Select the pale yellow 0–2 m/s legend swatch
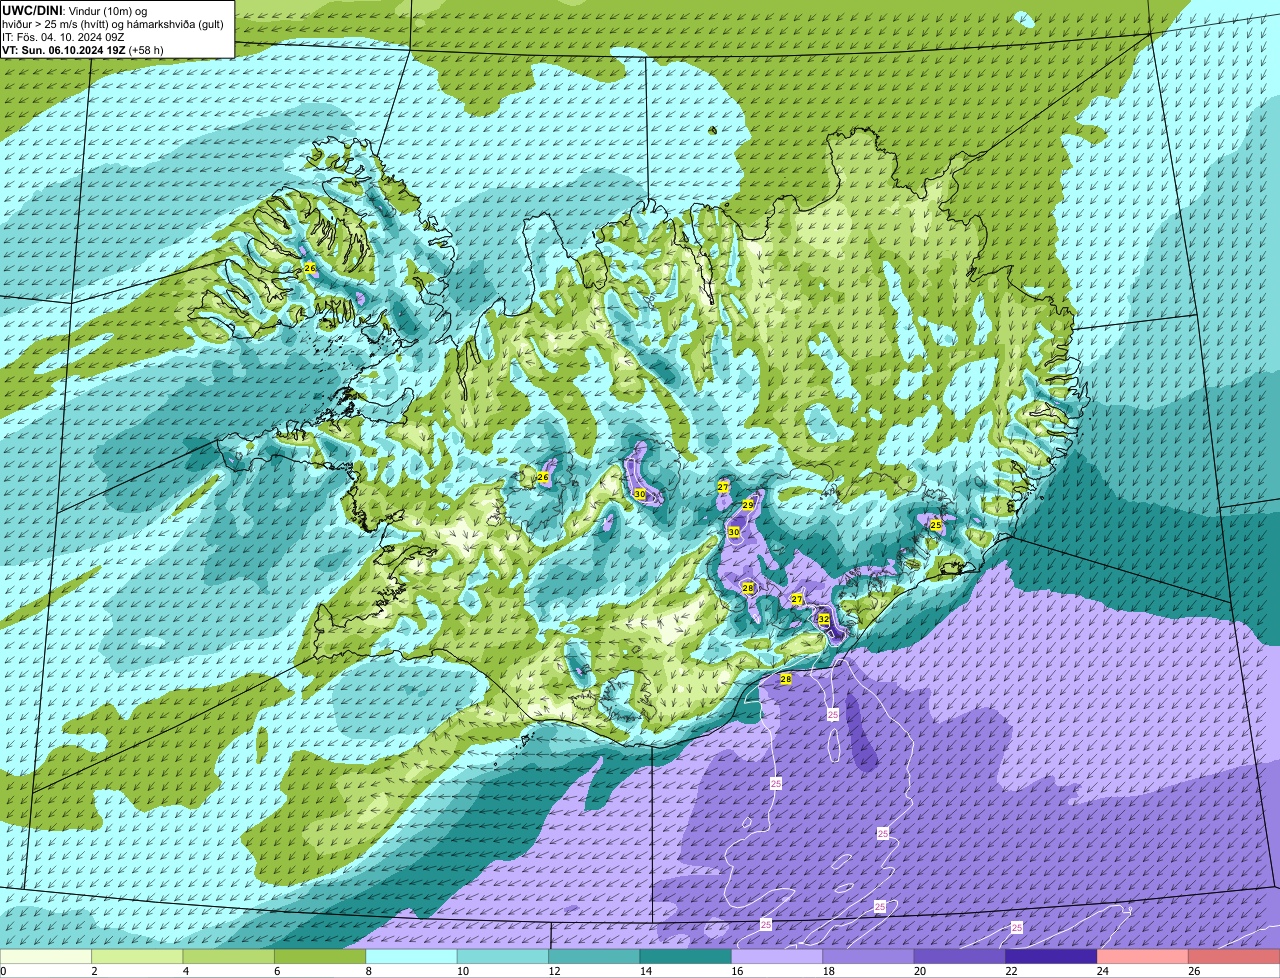This screenshot has height=978, width=1280. point(46,957)
